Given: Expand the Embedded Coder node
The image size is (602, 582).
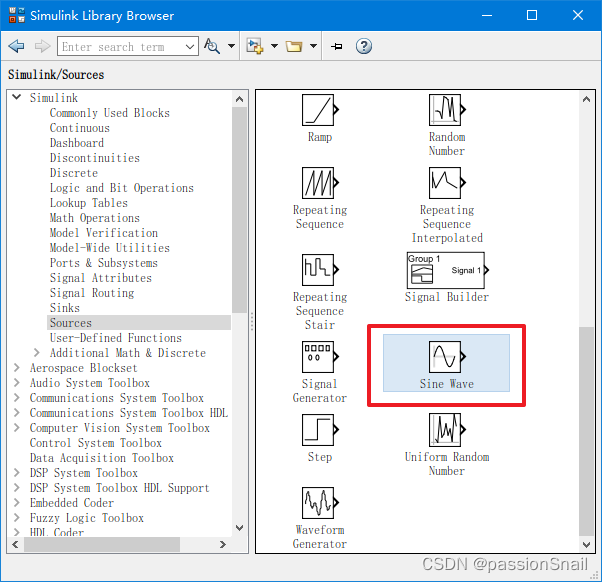Looking at the screenshot, I should click(x=17, y=502).
